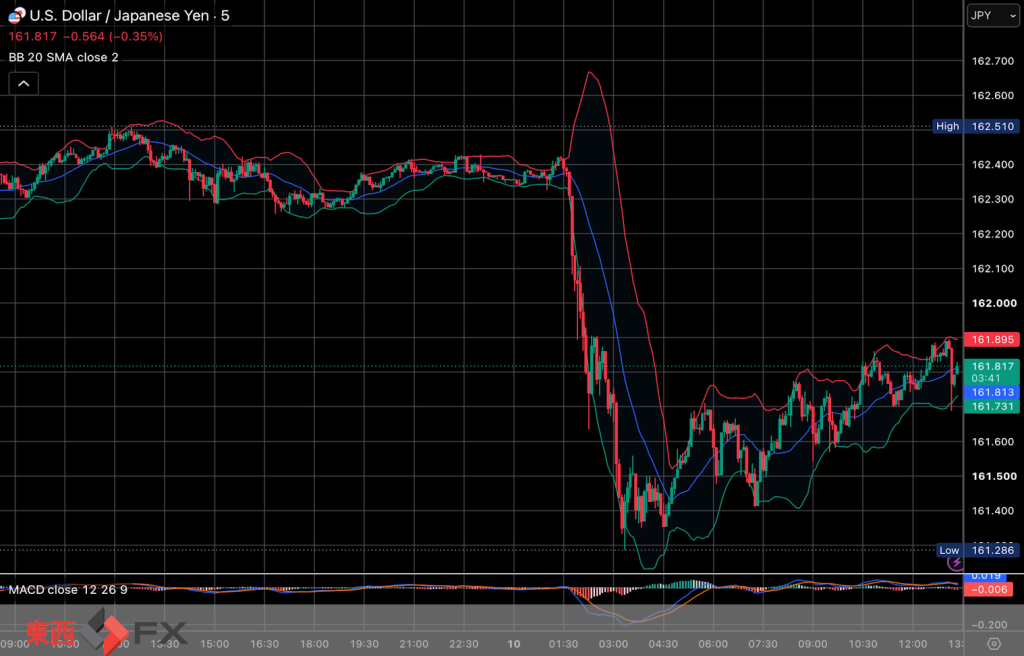Click the 21:00 label on time axis
Image resolution: width=1024 pixels, height=656 pixels.
pos(413,644)
